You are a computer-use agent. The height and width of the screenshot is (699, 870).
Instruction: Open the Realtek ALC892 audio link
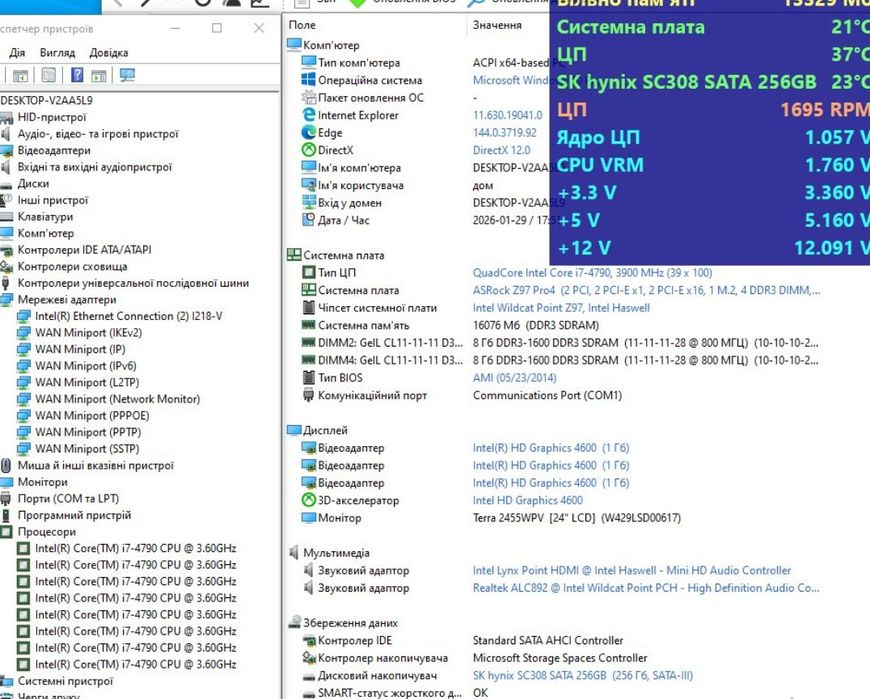(646, 588)
